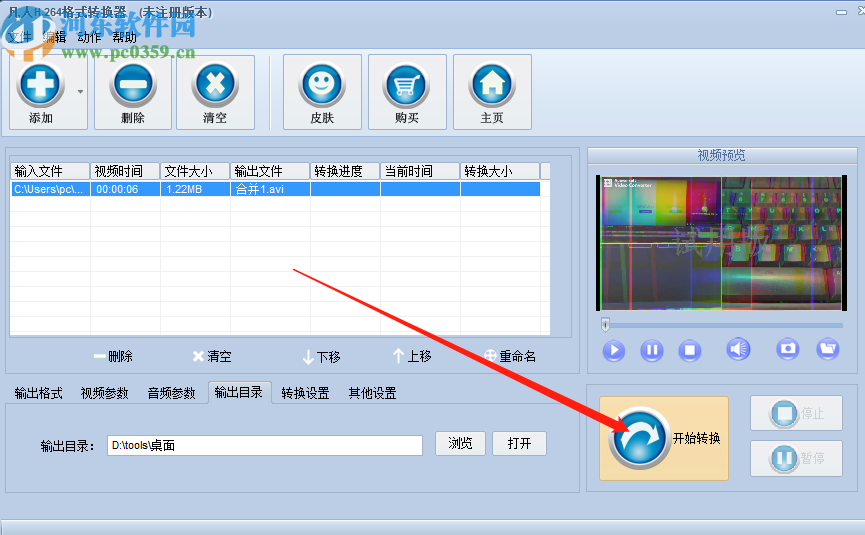Click the 停止 stop button

tap(796, 413)
